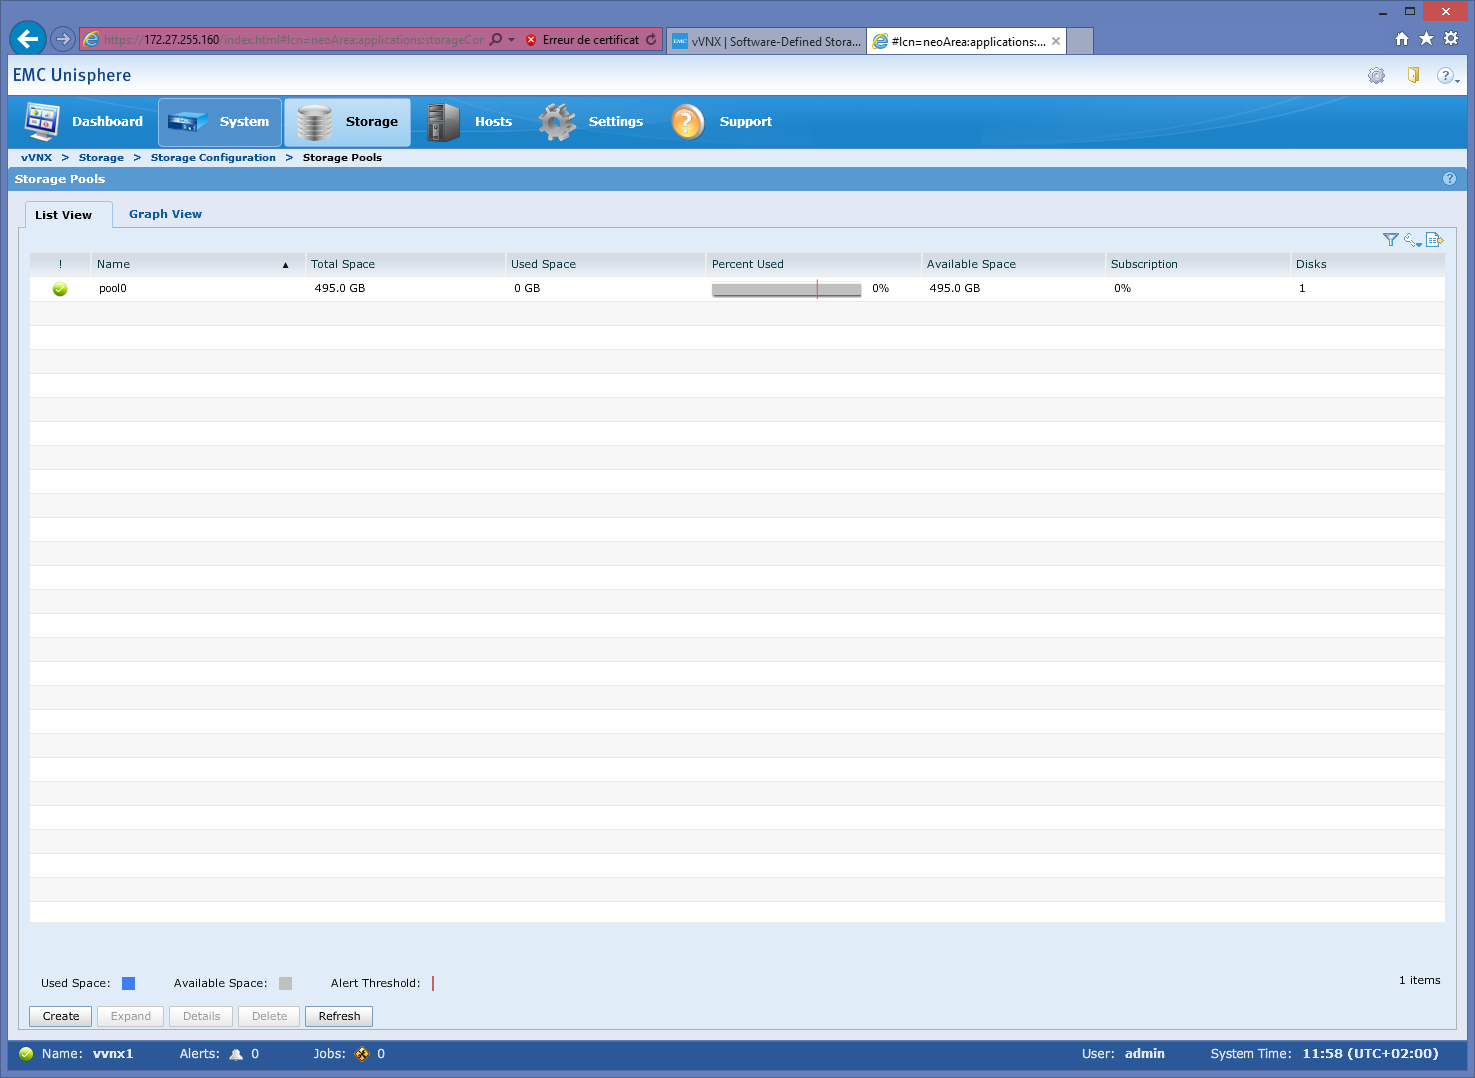Expand the address bar search dropdown arrow
This screenshot has height=1078, width=1475.
coord(512,40)
